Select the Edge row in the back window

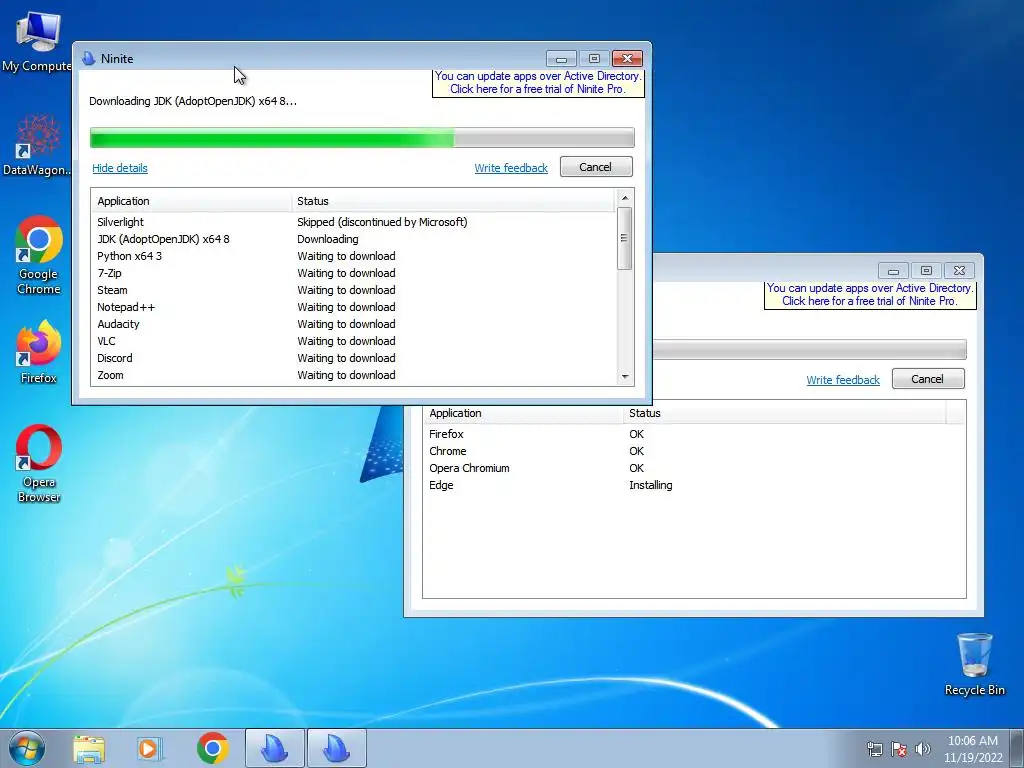(x=694, y=485)
